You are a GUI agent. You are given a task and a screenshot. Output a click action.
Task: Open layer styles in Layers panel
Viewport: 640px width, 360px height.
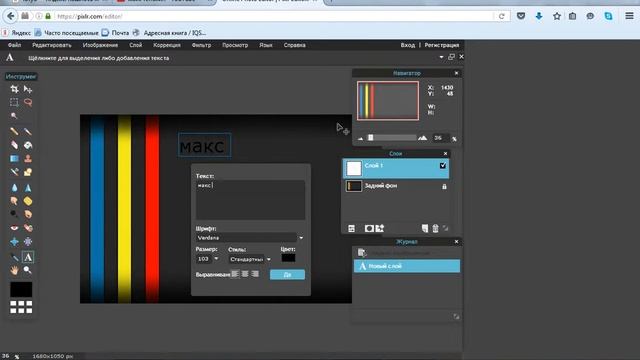click(380, 229)
